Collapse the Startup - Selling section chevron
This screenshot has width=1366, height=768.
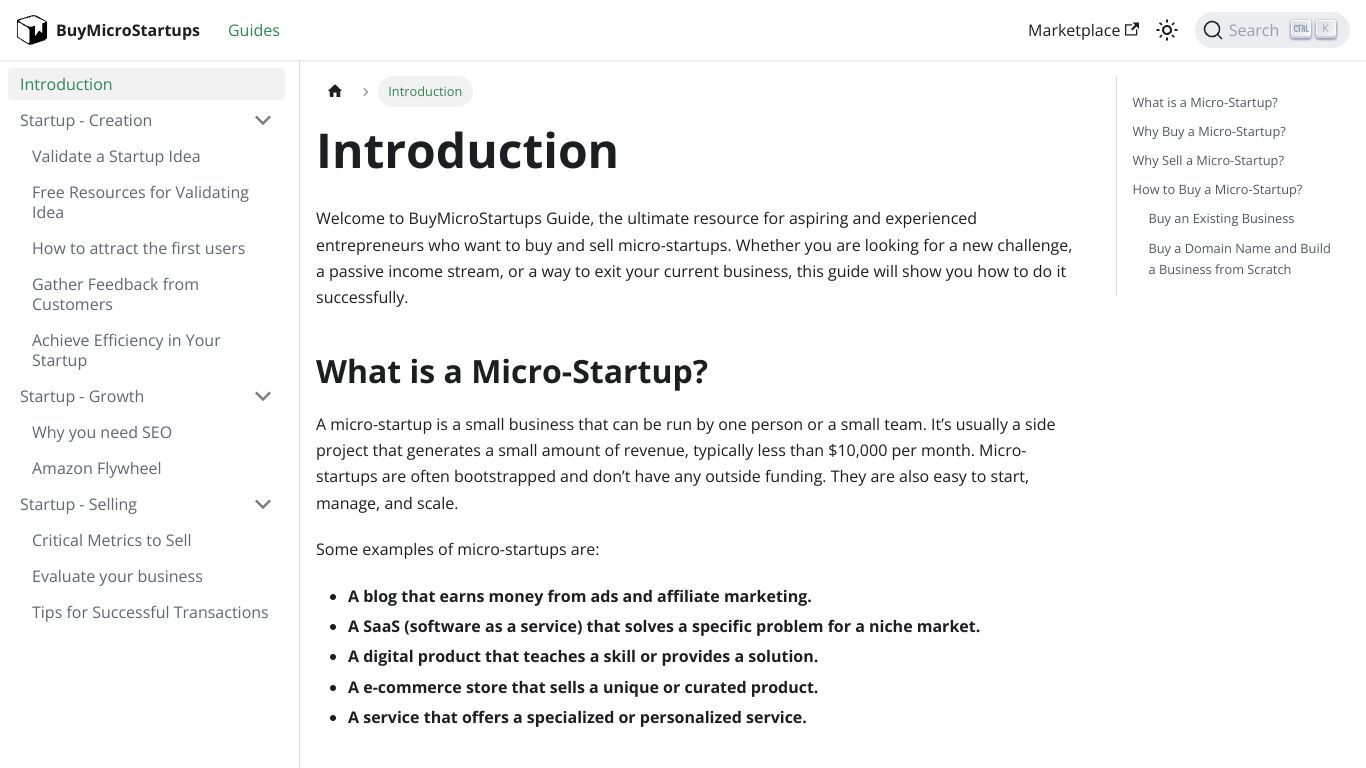263,504
